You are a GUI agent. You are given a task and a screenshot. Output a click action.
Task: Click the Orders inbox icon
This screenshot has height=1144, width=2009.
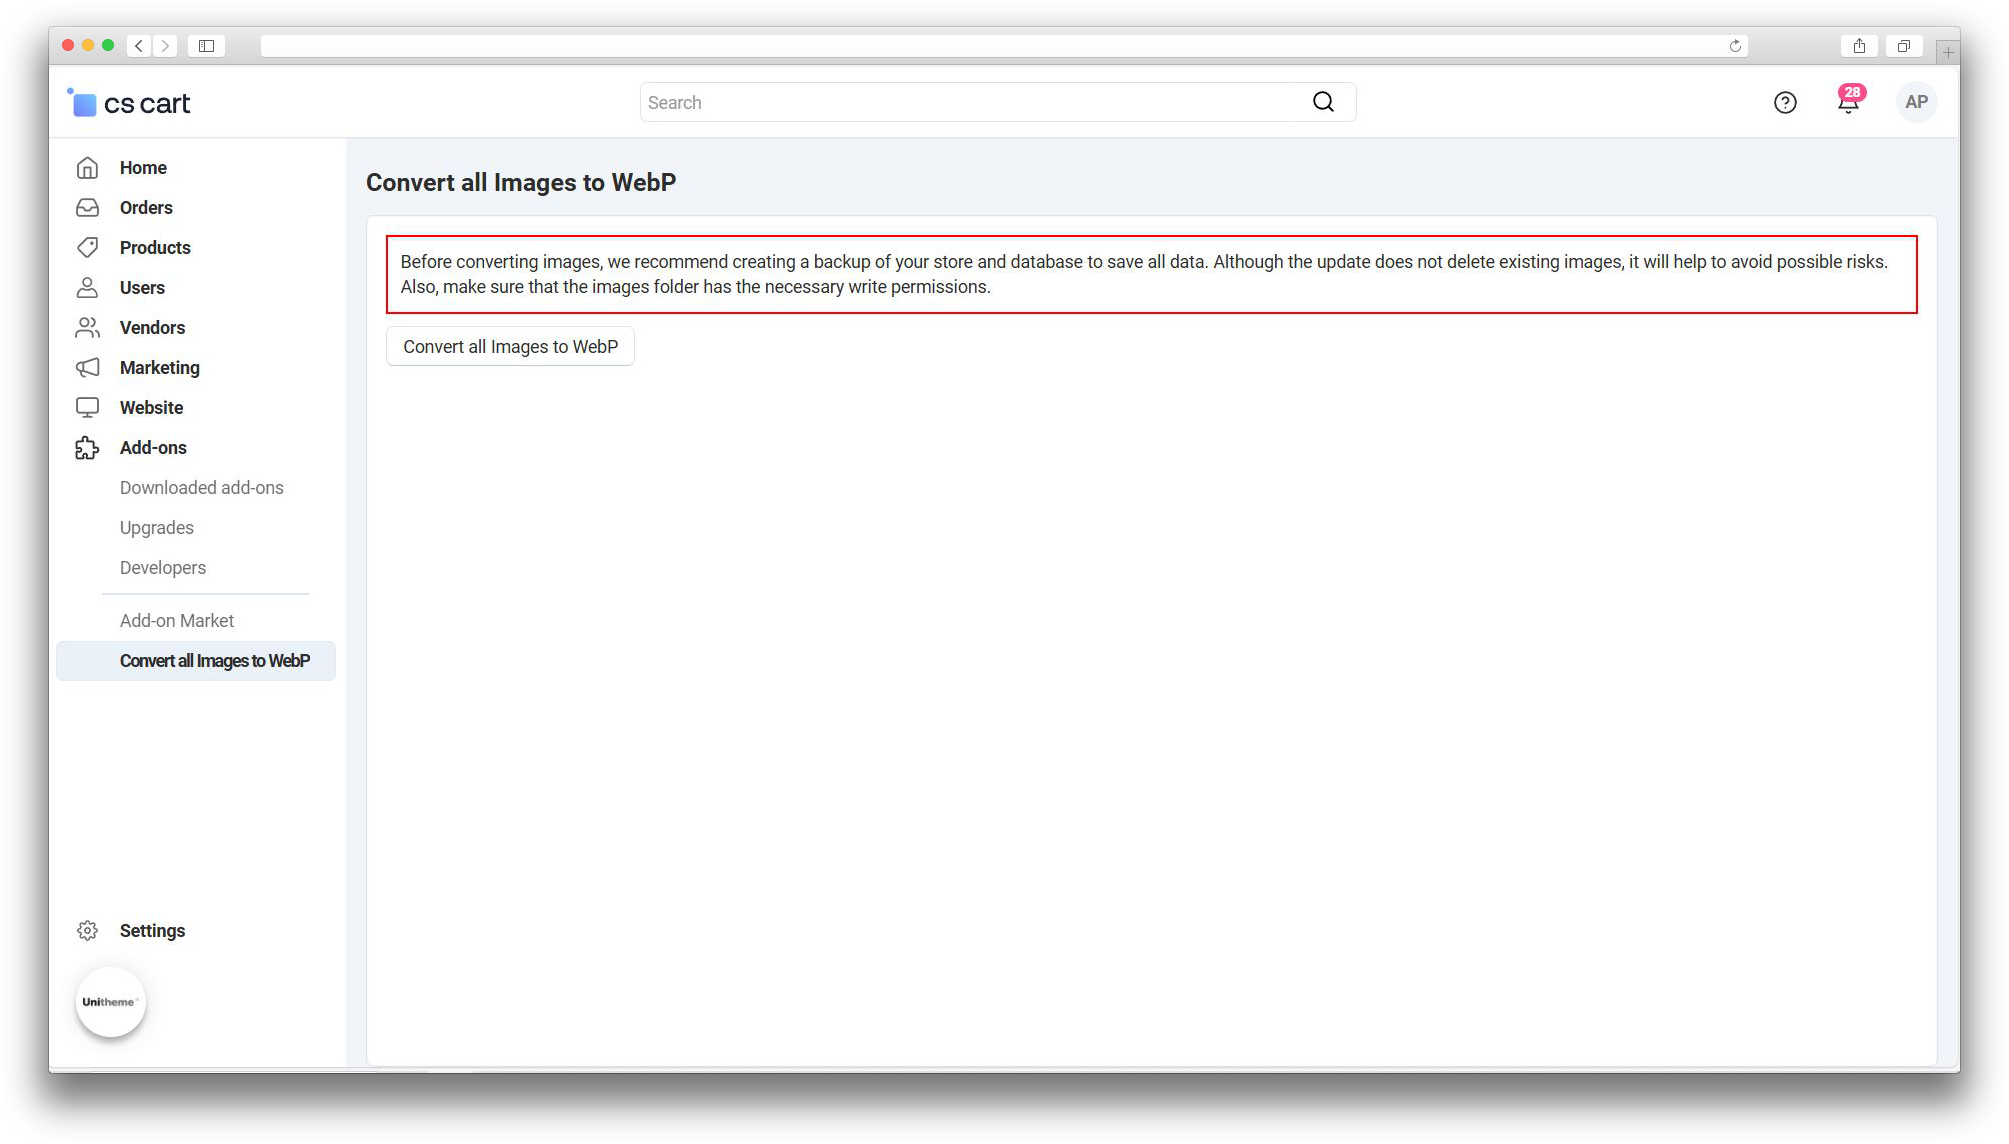pos(88,208)
